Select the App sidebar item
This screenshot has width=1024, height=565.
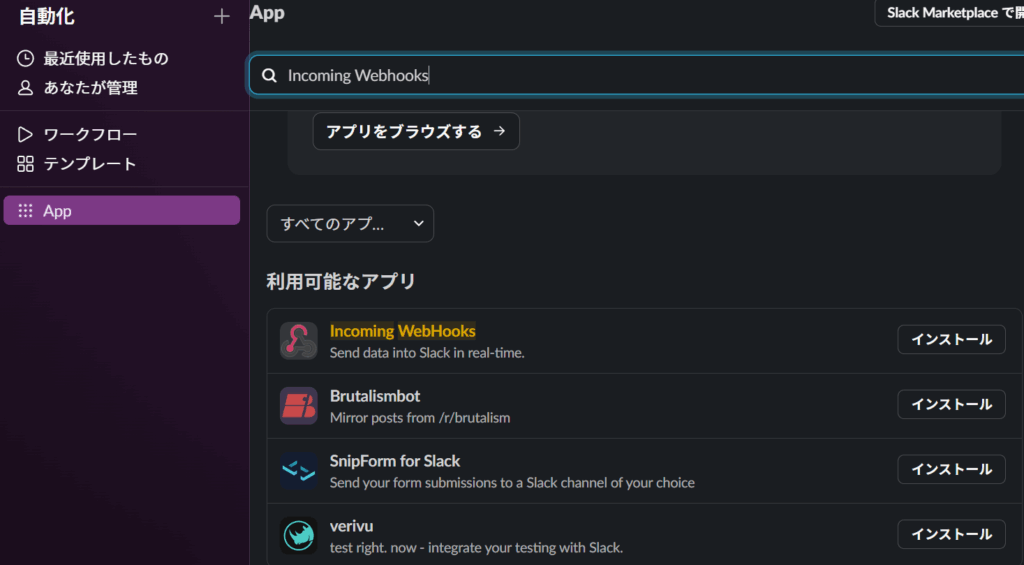click(x=121, y=210)
